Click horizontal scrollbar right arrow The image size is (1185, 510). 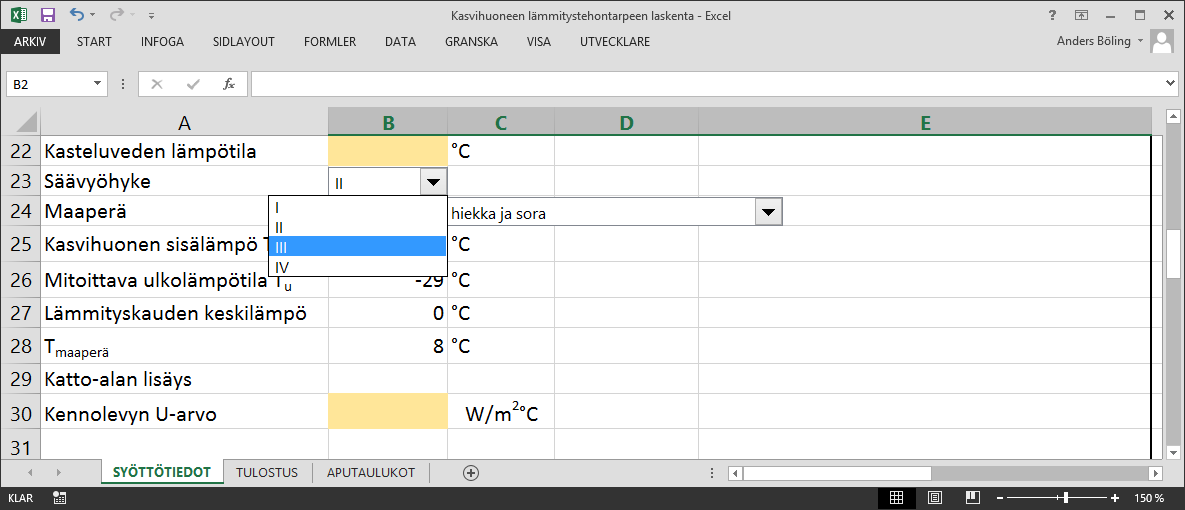click(1155, 473)
